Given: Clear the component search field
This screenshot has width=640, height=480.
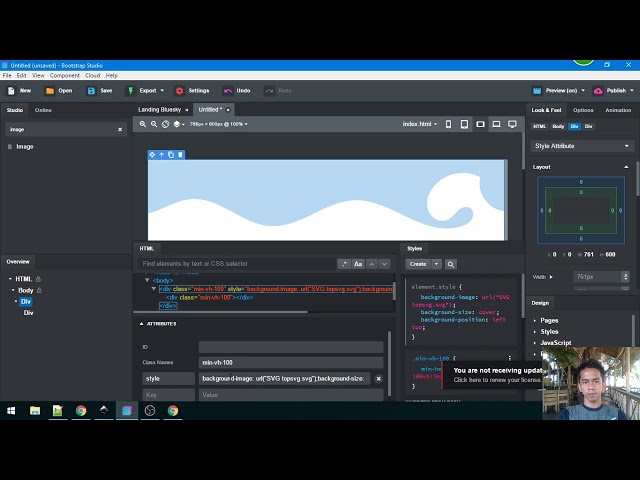Looking at the screenshot, I should 120,129.
